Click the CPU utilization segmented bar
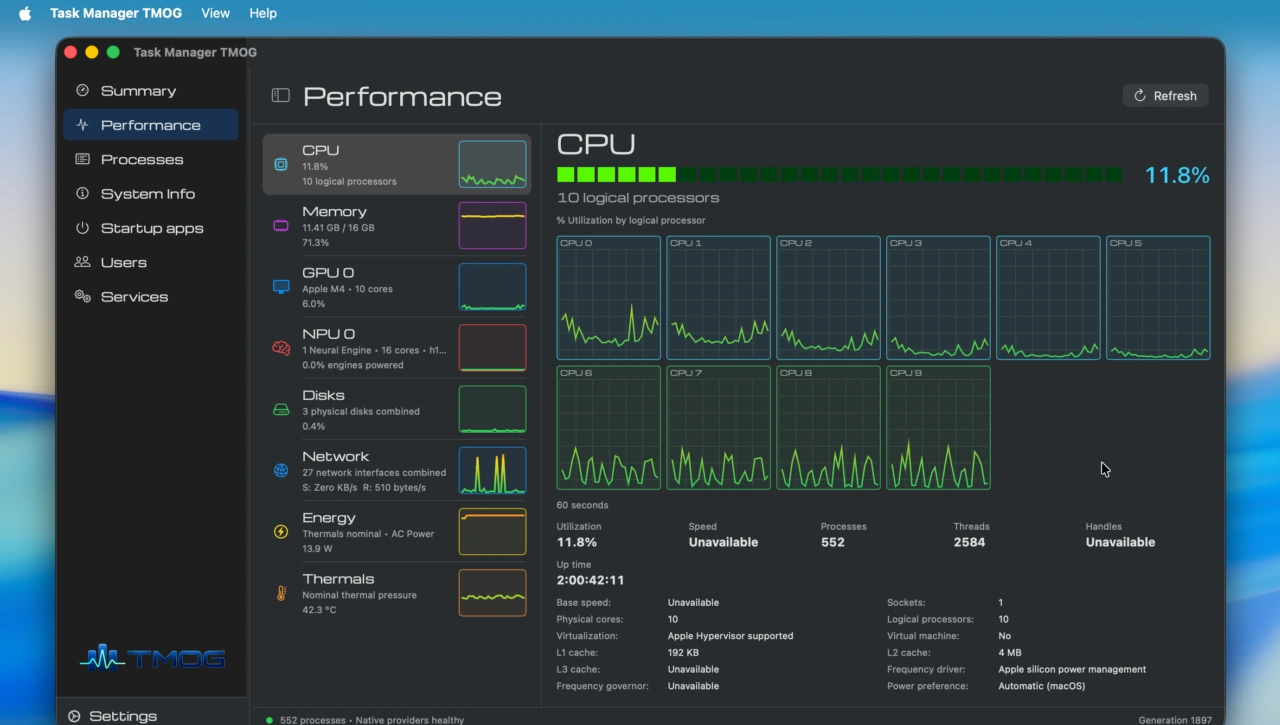Screen dimensions: 1280x725 839,174
